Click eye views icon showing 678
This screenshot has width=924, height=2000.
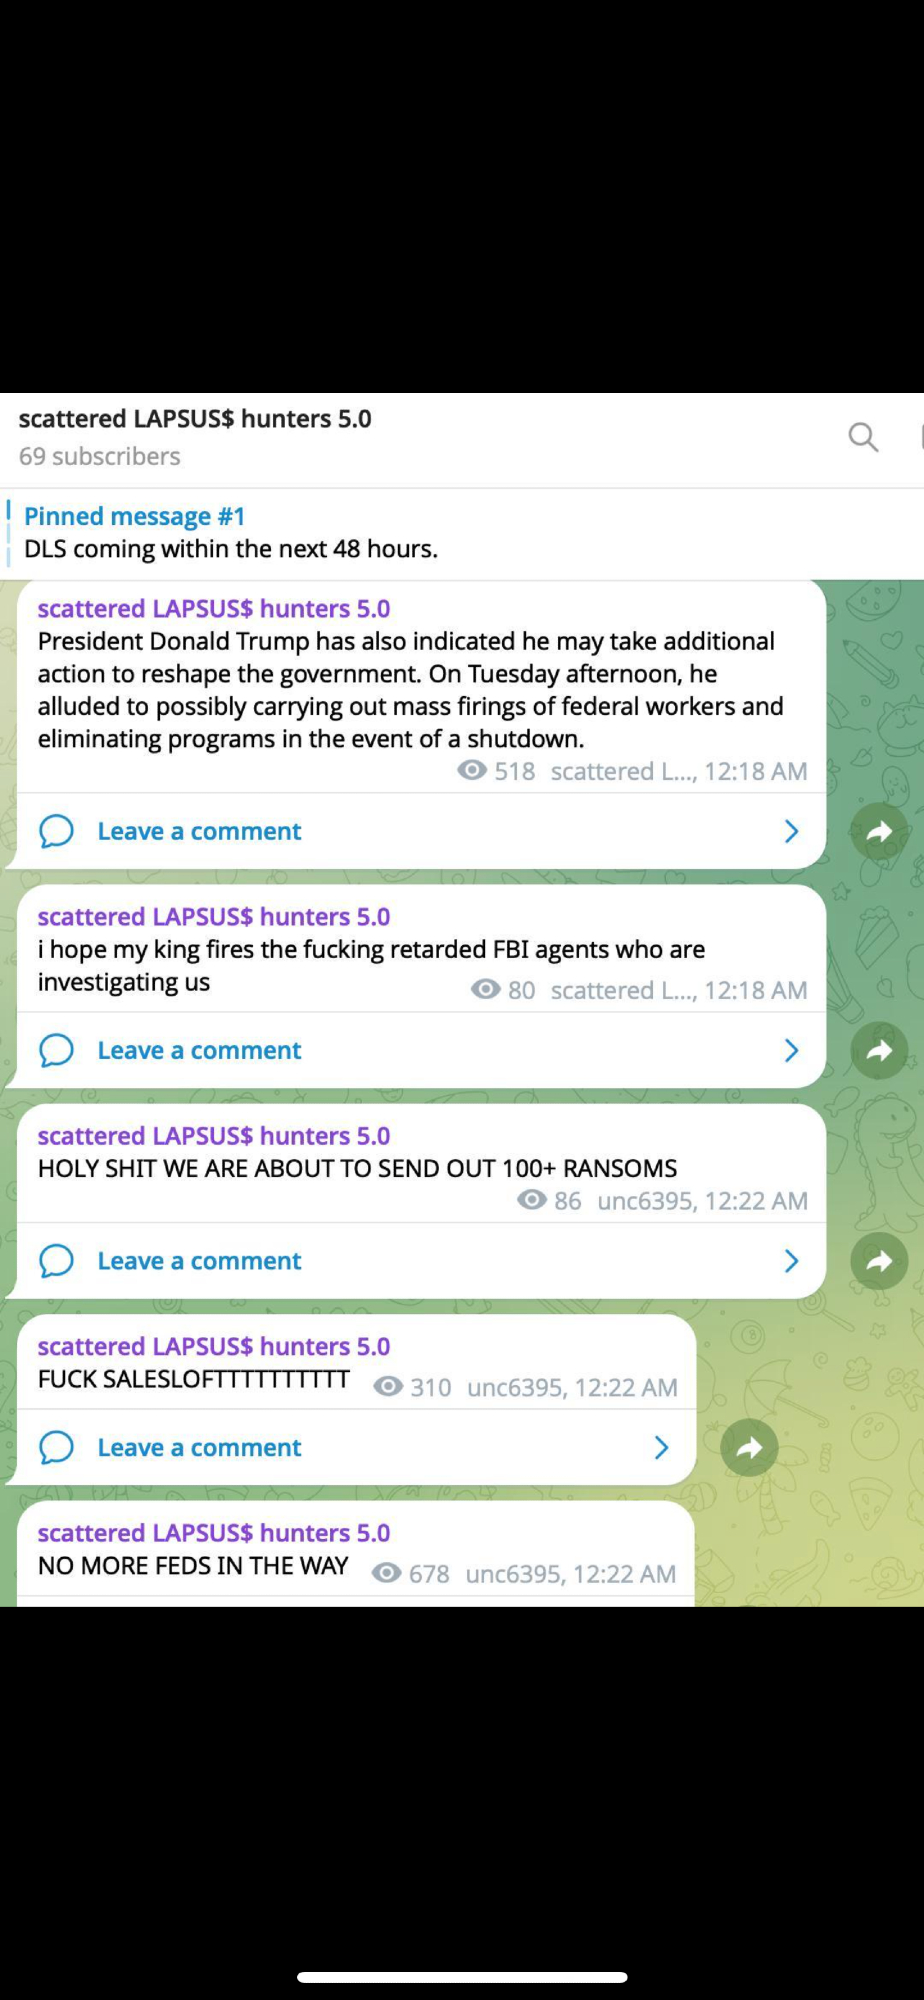pos(387,1573)
